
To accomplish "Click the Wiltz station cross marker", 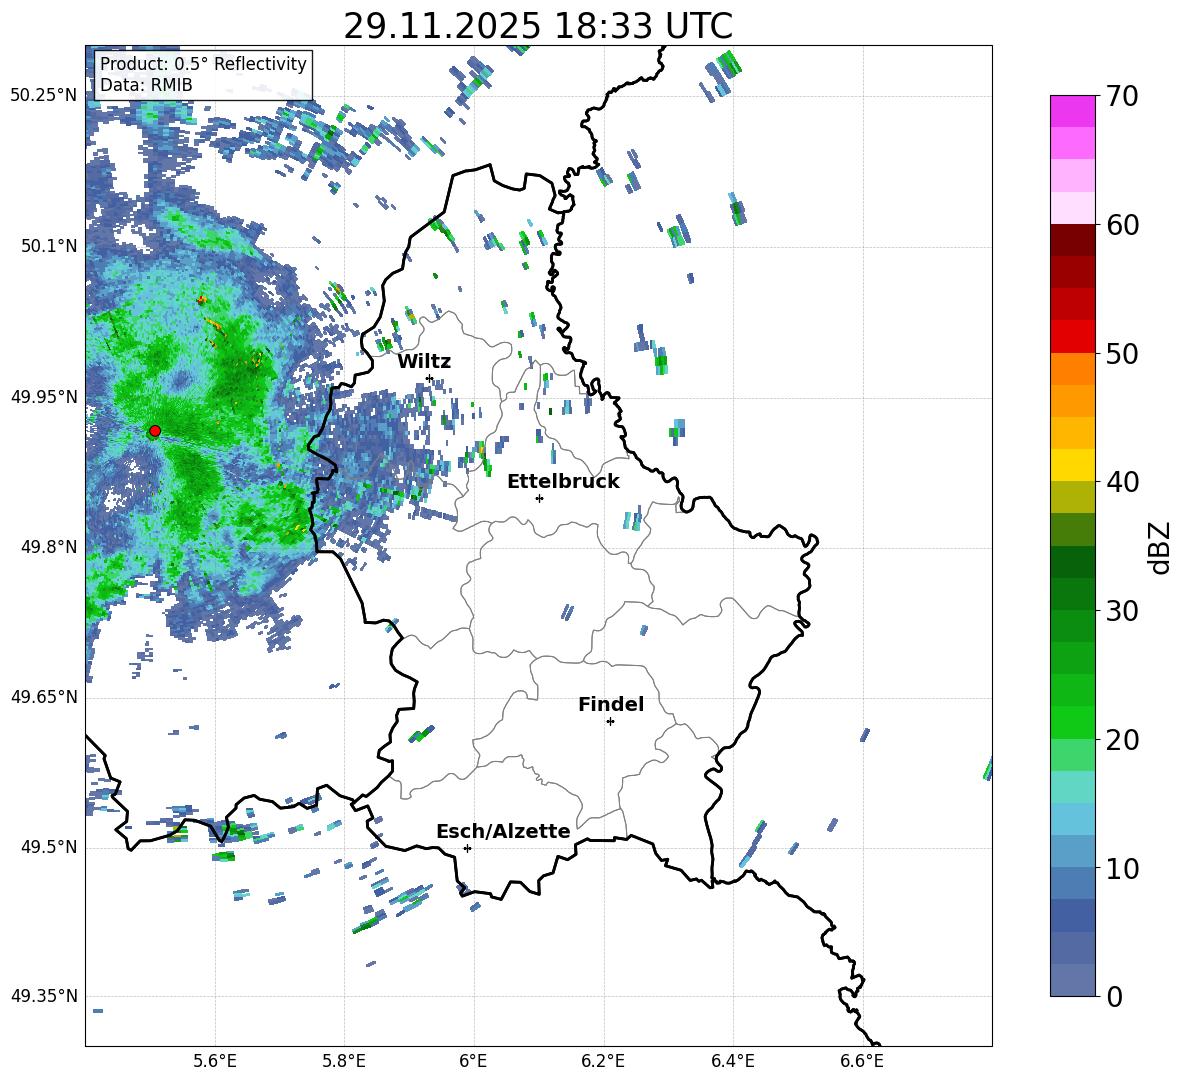I will click(x=429, y=378).
